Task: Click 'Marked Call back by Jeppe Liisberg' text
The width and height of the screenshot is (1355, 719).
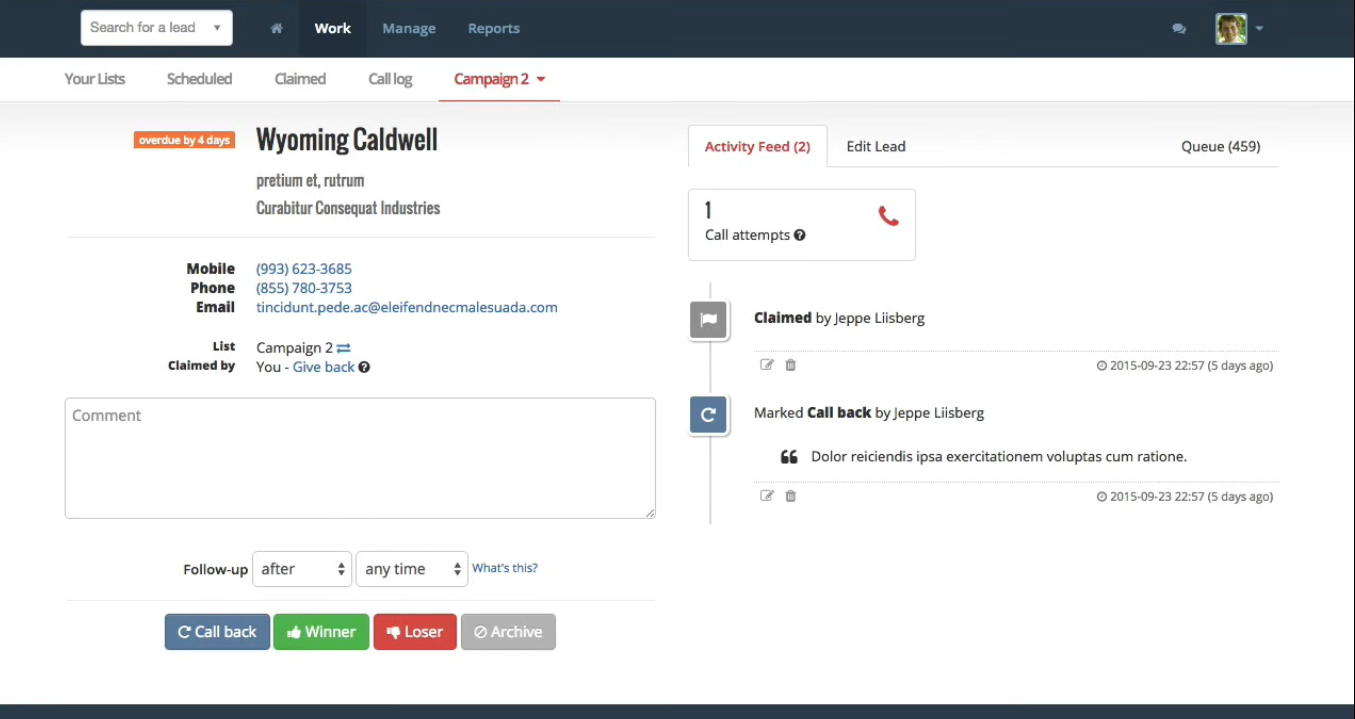Action: click(x=869, y=413)
